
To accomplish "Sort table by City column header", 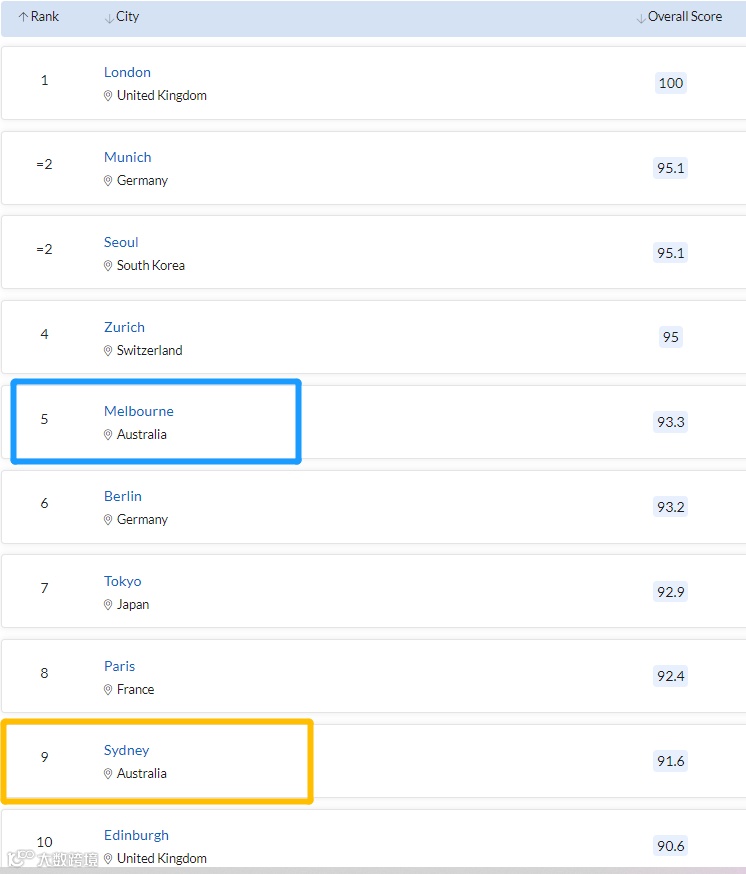I will click(x=122, y=17).
